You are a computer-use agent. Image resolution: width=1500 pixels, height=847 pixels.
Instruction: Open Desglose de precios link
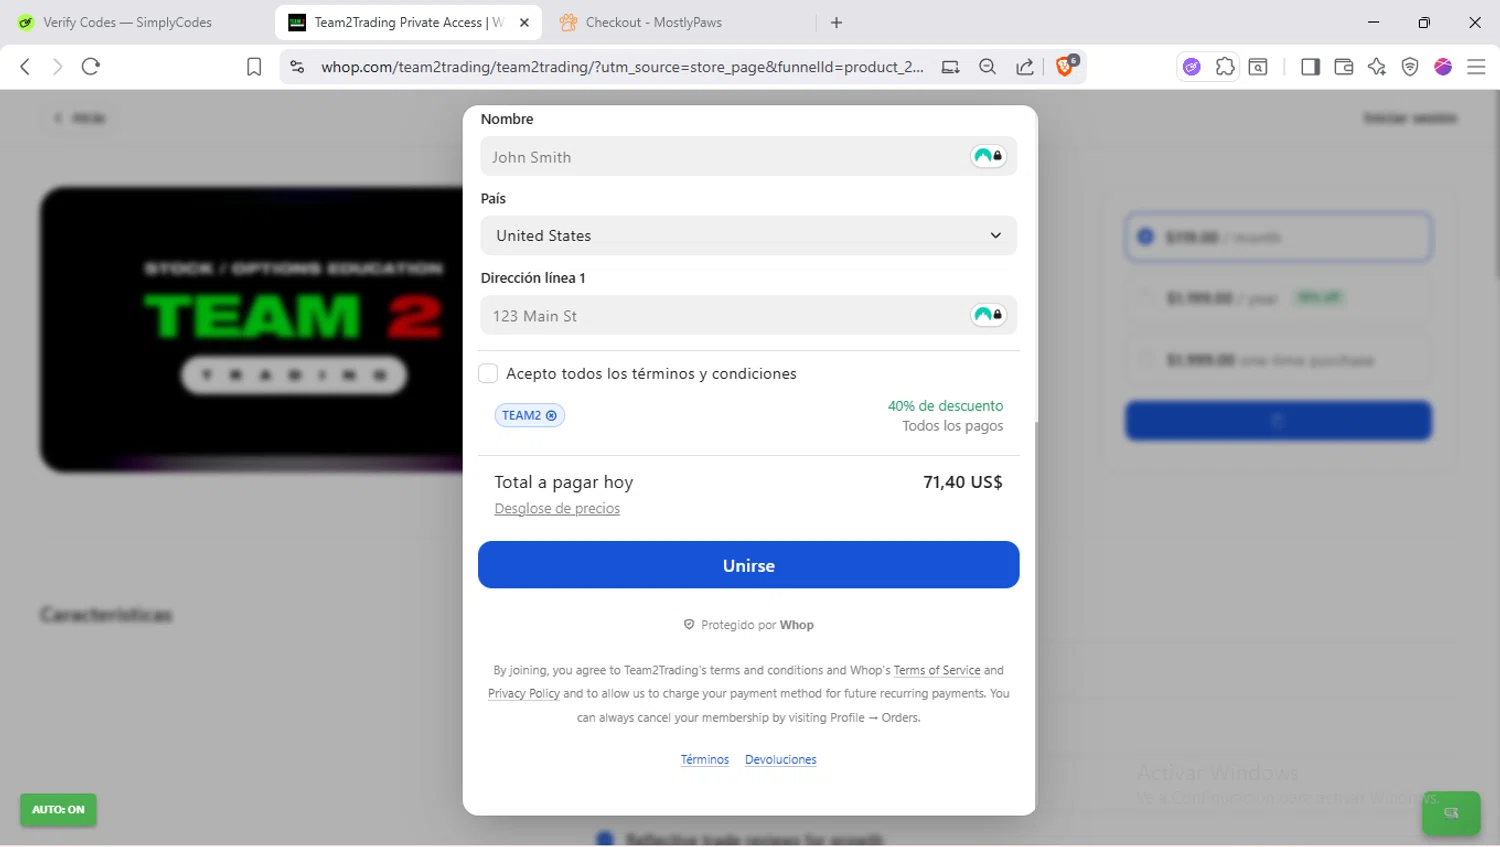[557, 509]
